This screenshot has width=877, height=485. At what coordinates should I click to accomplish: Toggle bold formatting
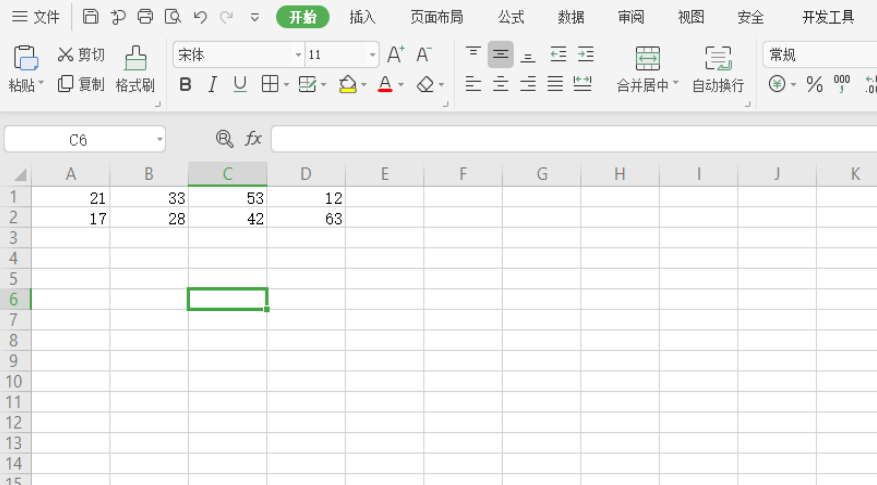click(185, 84)
